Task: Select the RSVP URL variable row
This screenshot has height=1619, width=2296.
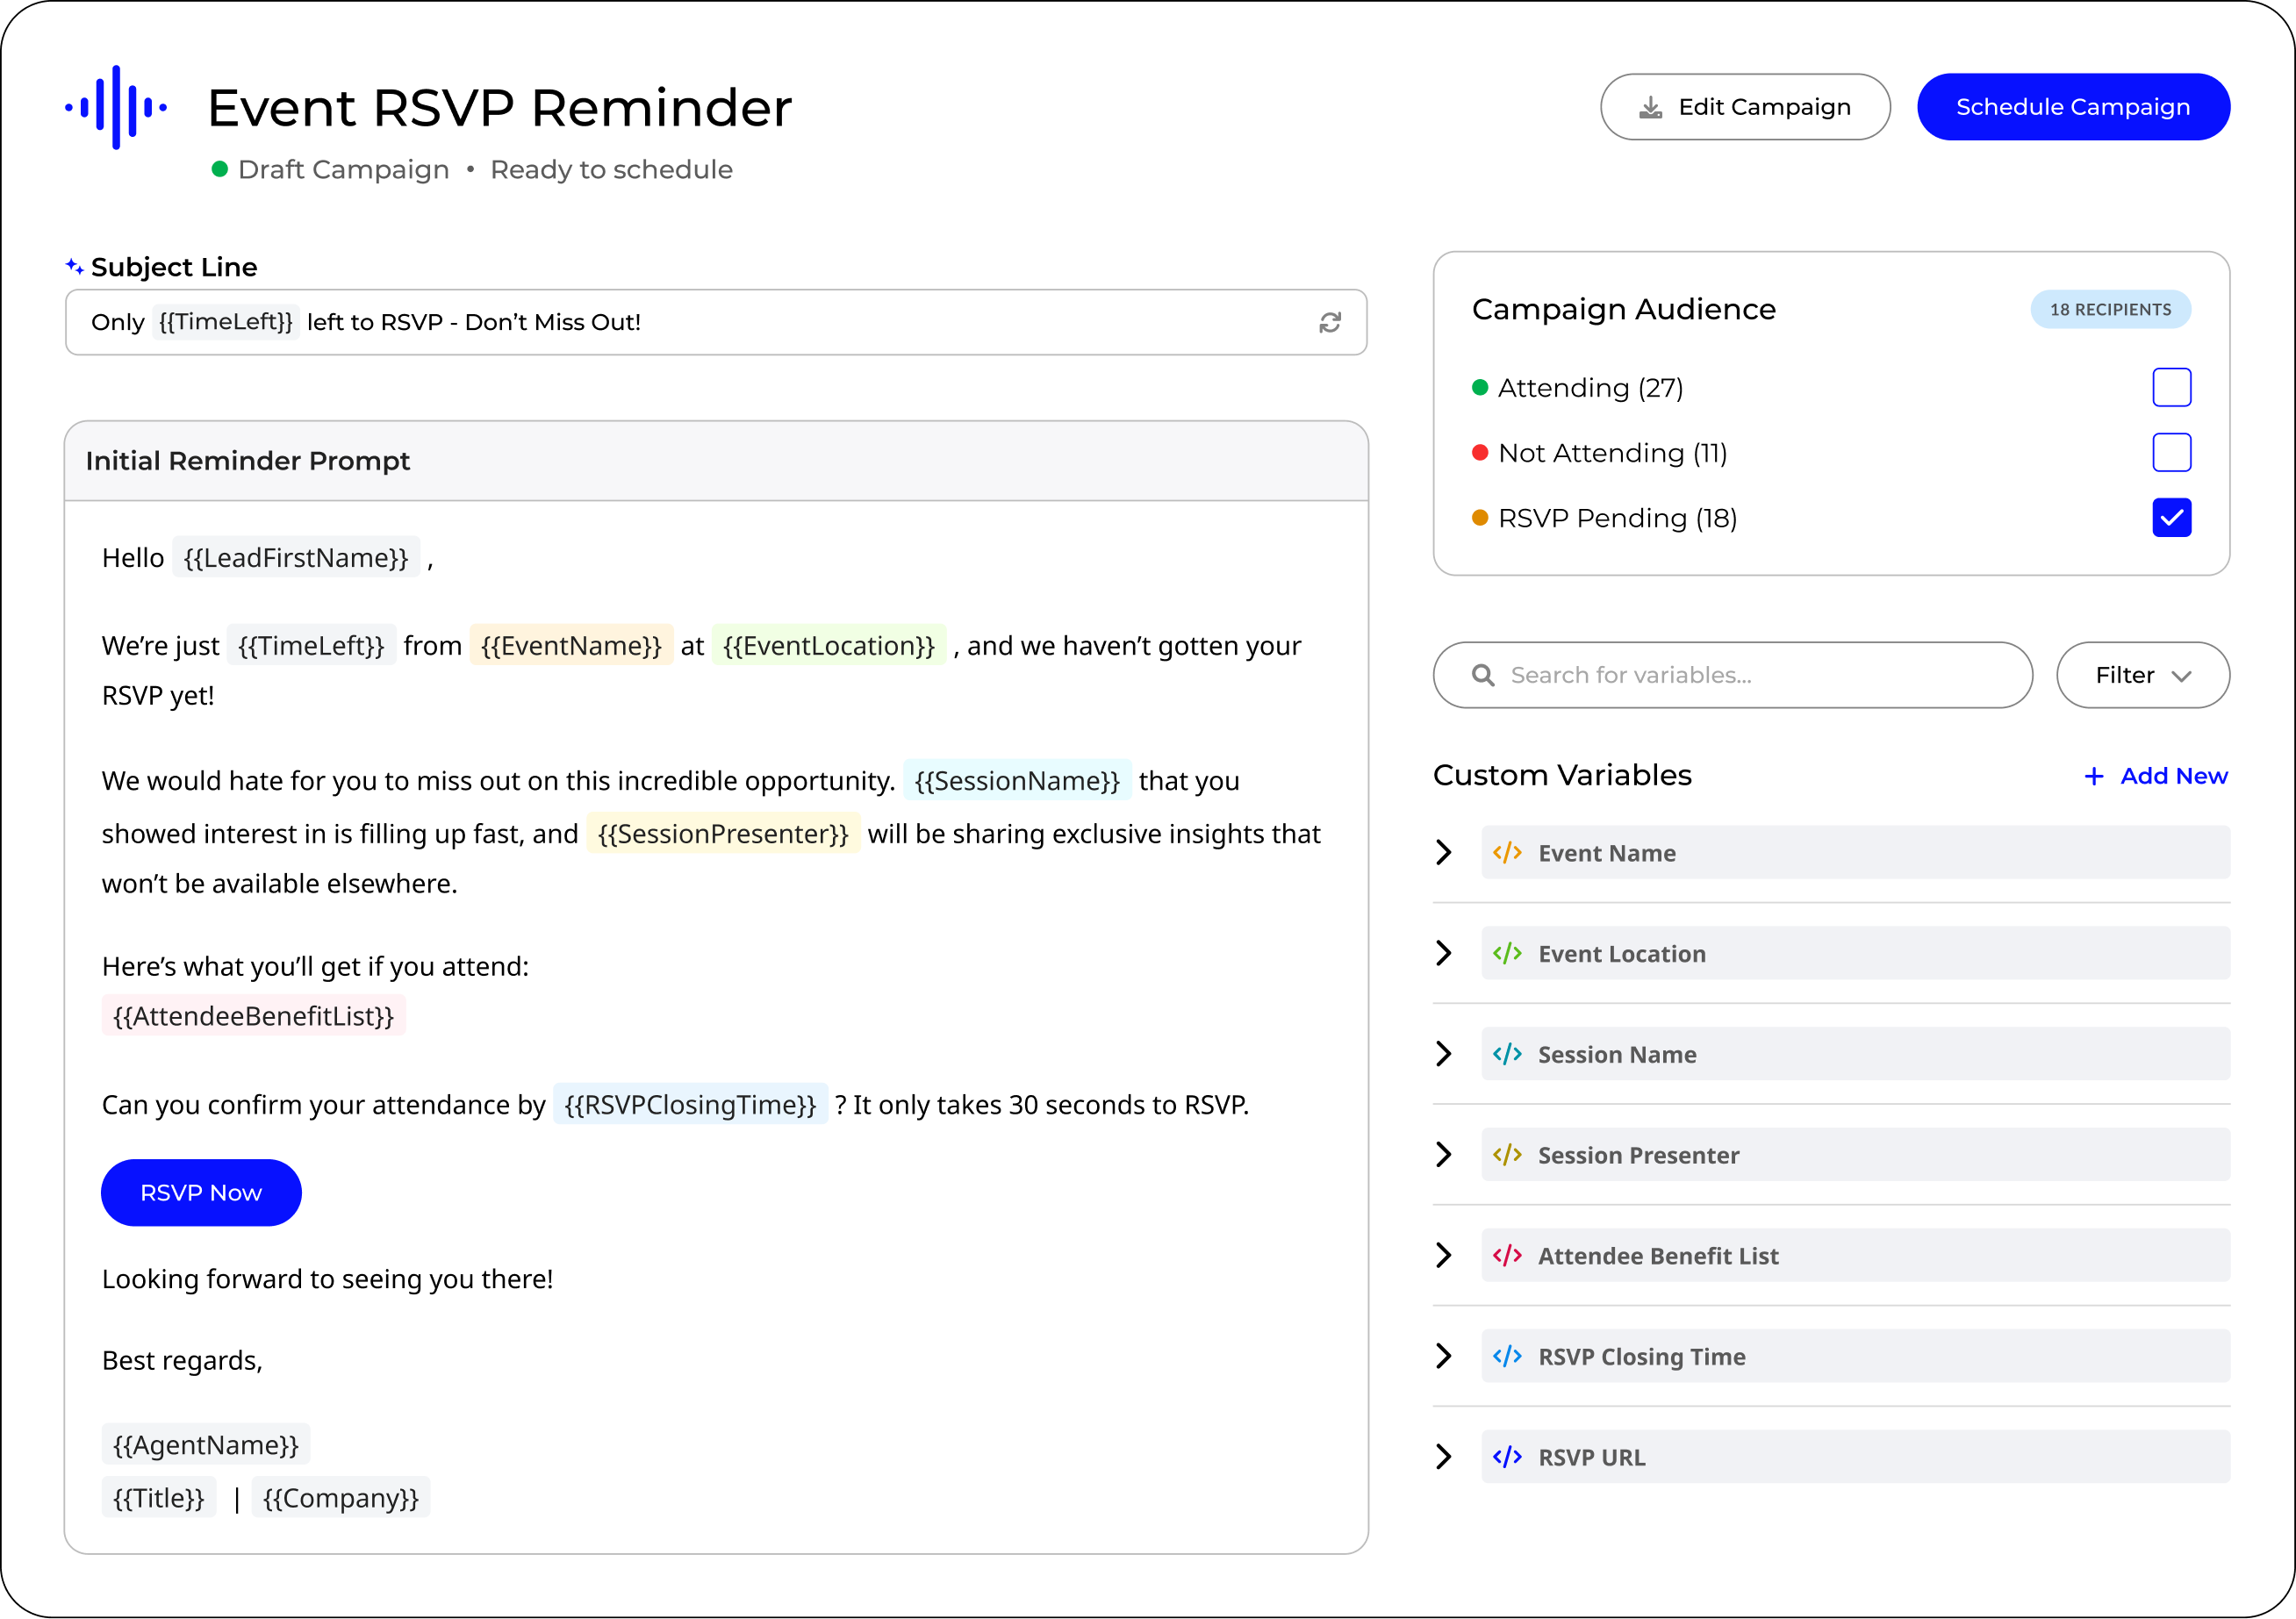Action: [x=1855, y=1457]
